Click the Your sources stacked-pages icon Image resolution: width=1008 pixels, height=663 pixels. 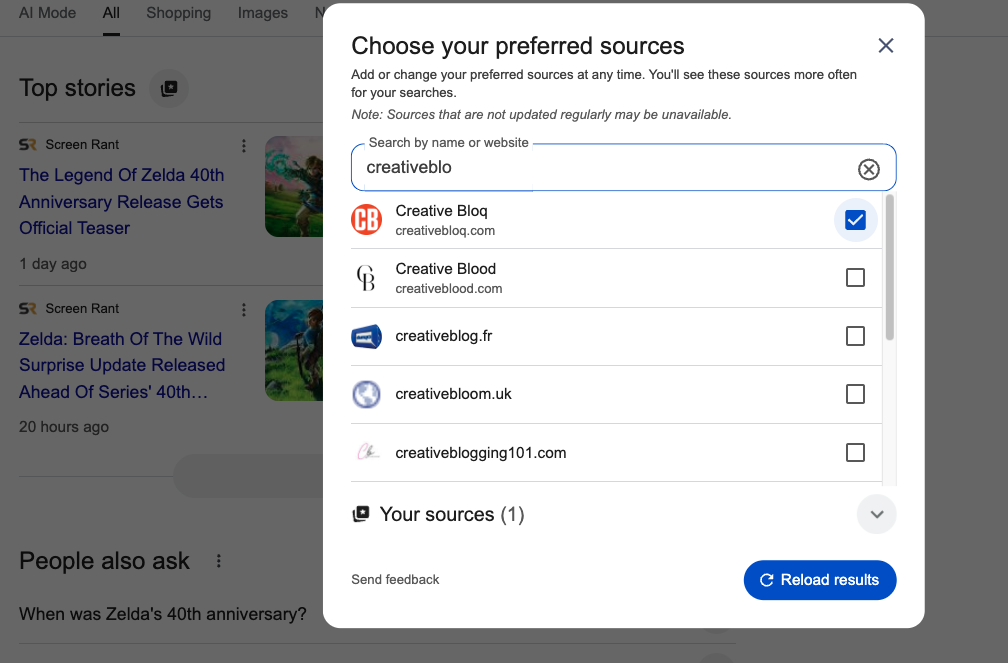click(360, 513)
